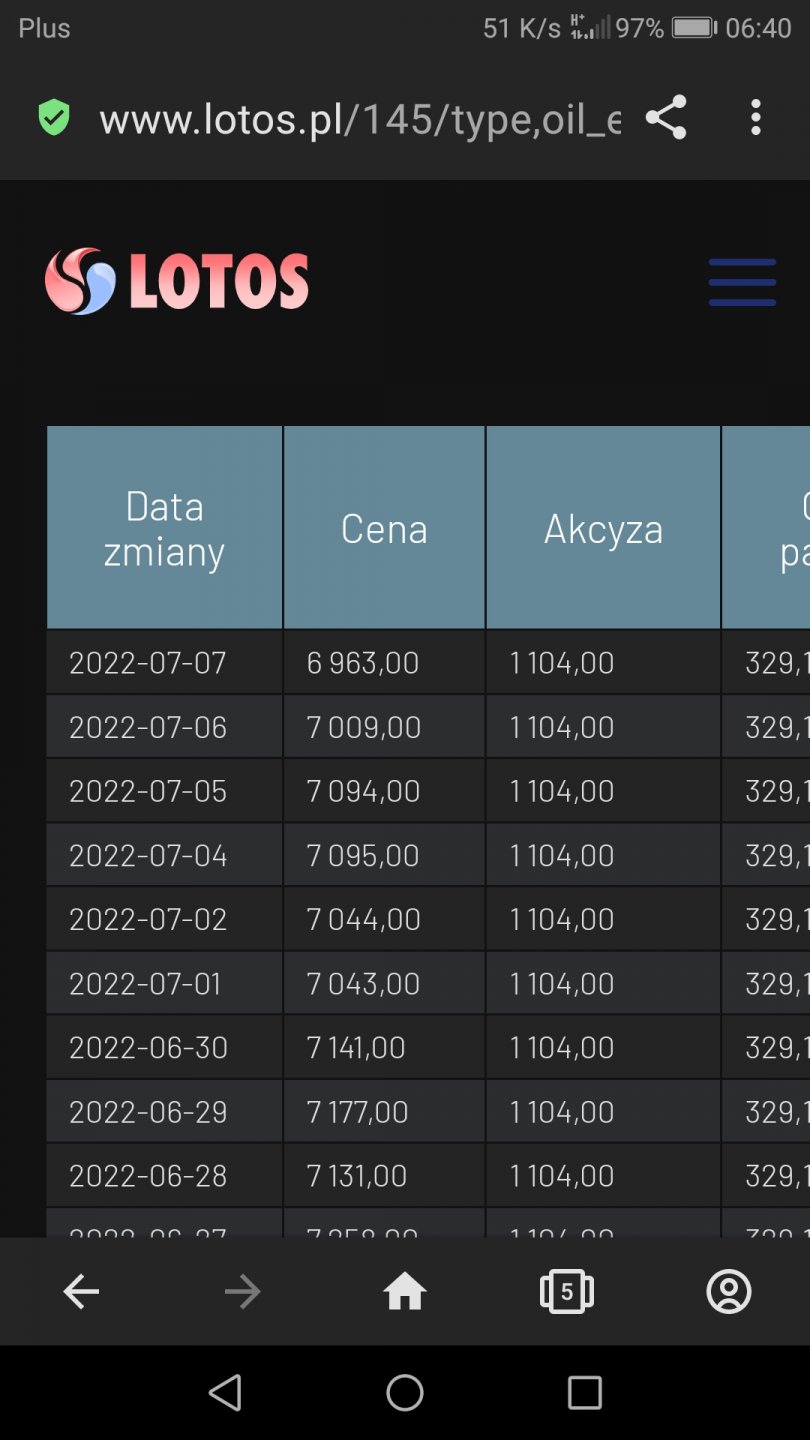Go back with browser back arrow
810x1440 pixels.
tap(81, 1292)
